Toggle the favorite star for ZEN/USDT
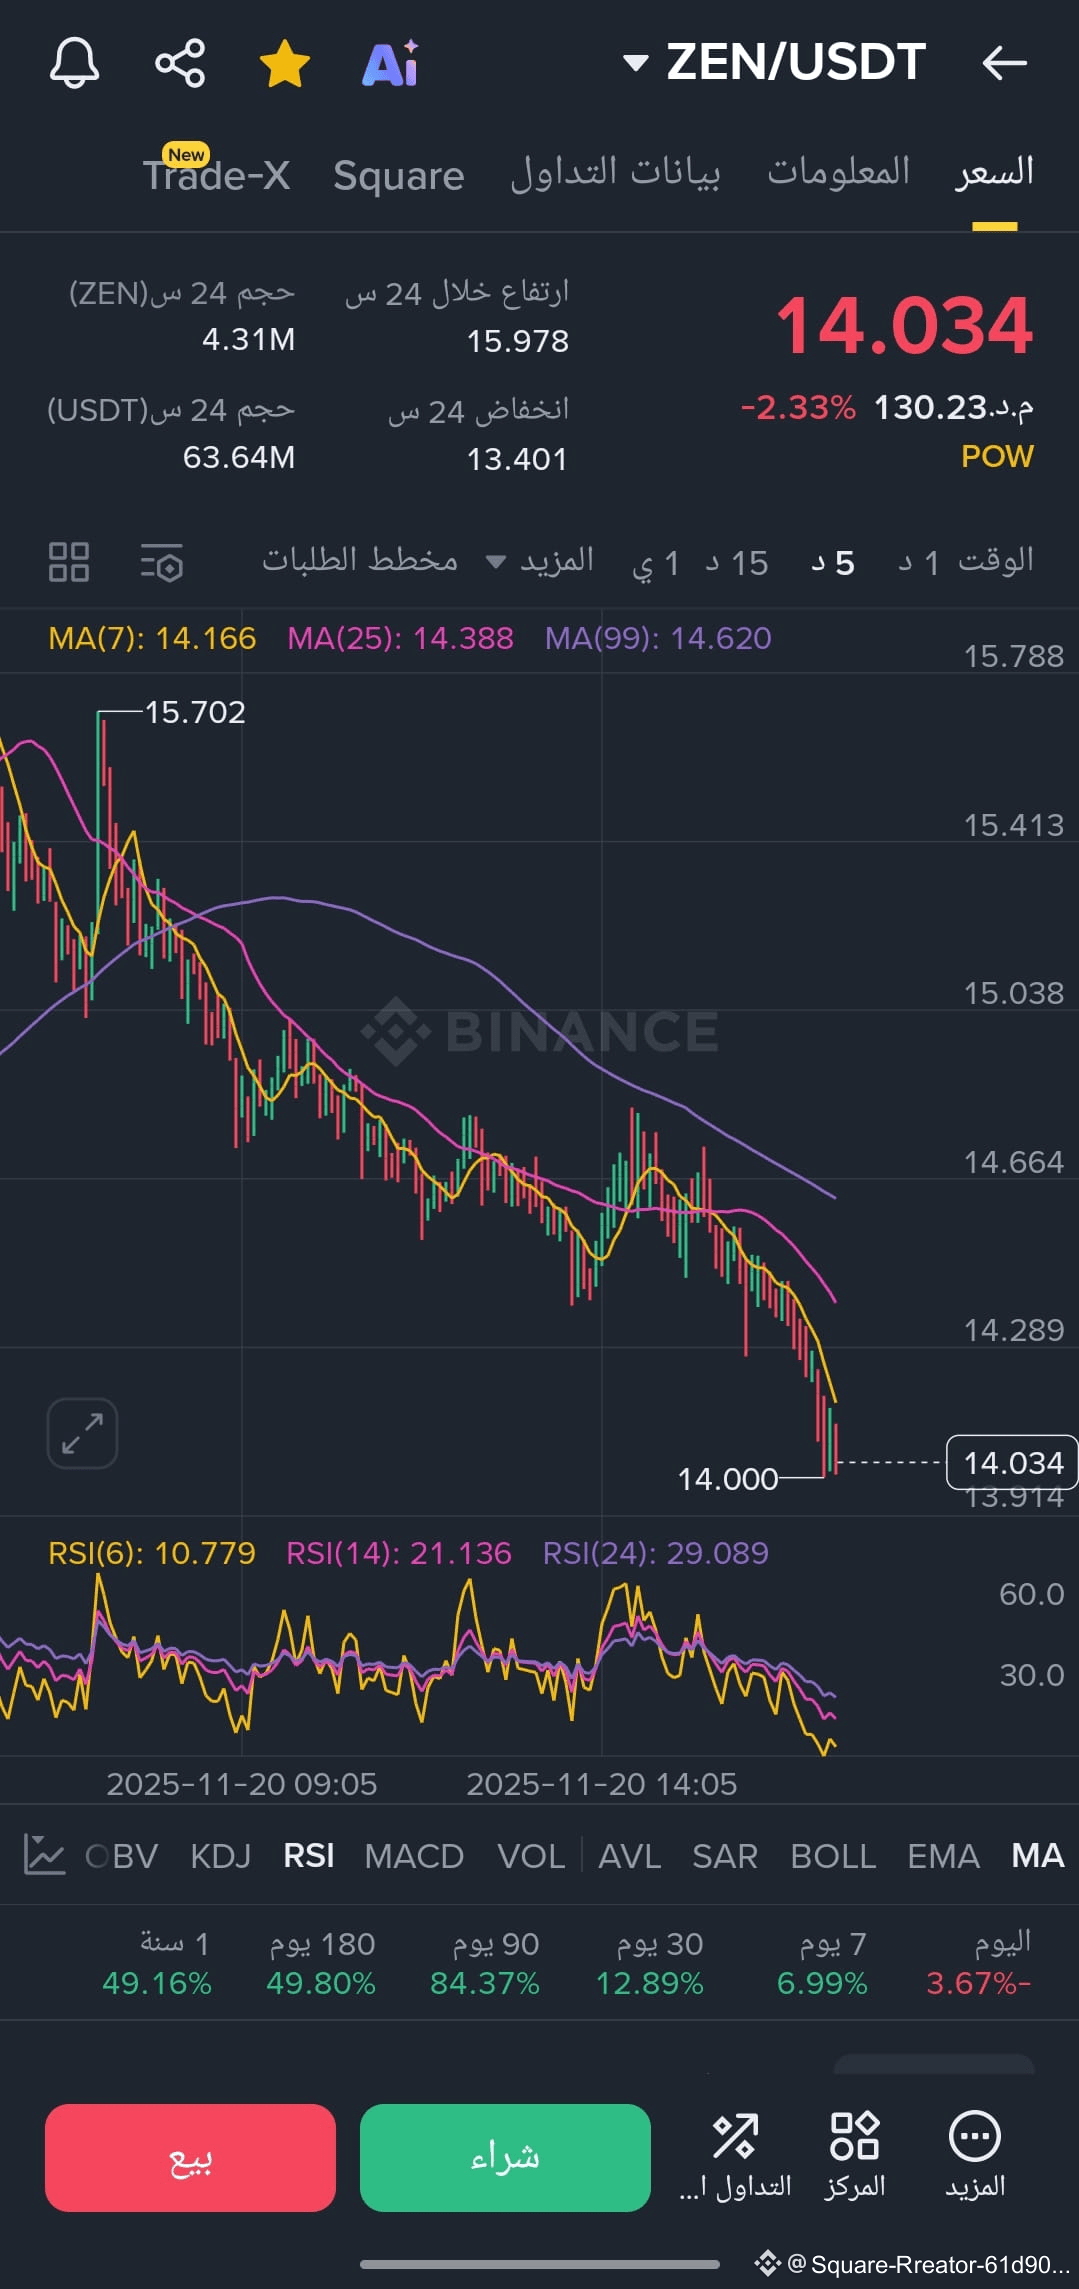Image resolution: width=1079 pixels, height=2289 pixels. pos(285,63)
